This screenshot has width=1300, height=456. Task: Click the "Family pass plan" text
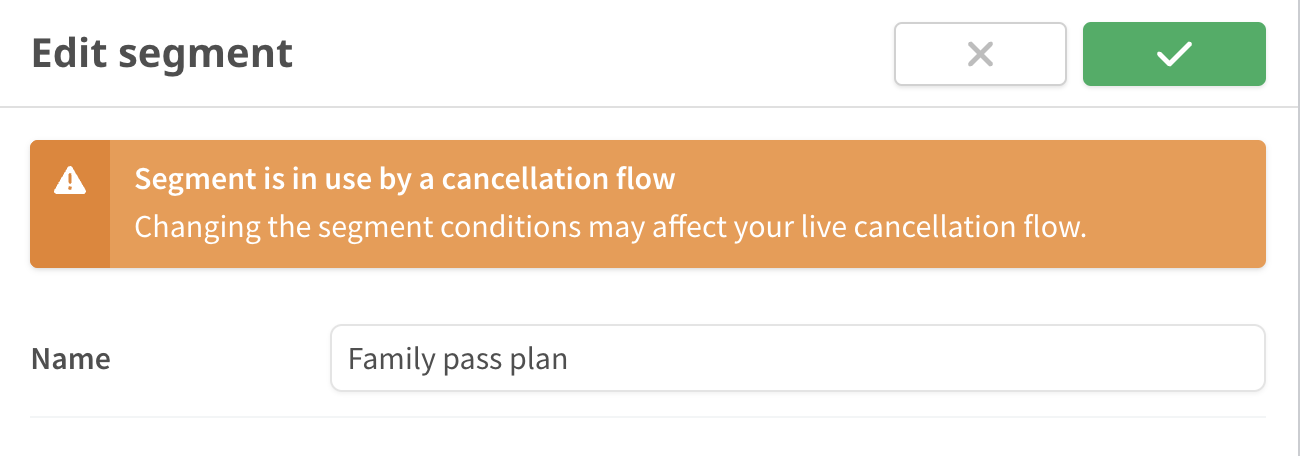(x=457, y=358)
